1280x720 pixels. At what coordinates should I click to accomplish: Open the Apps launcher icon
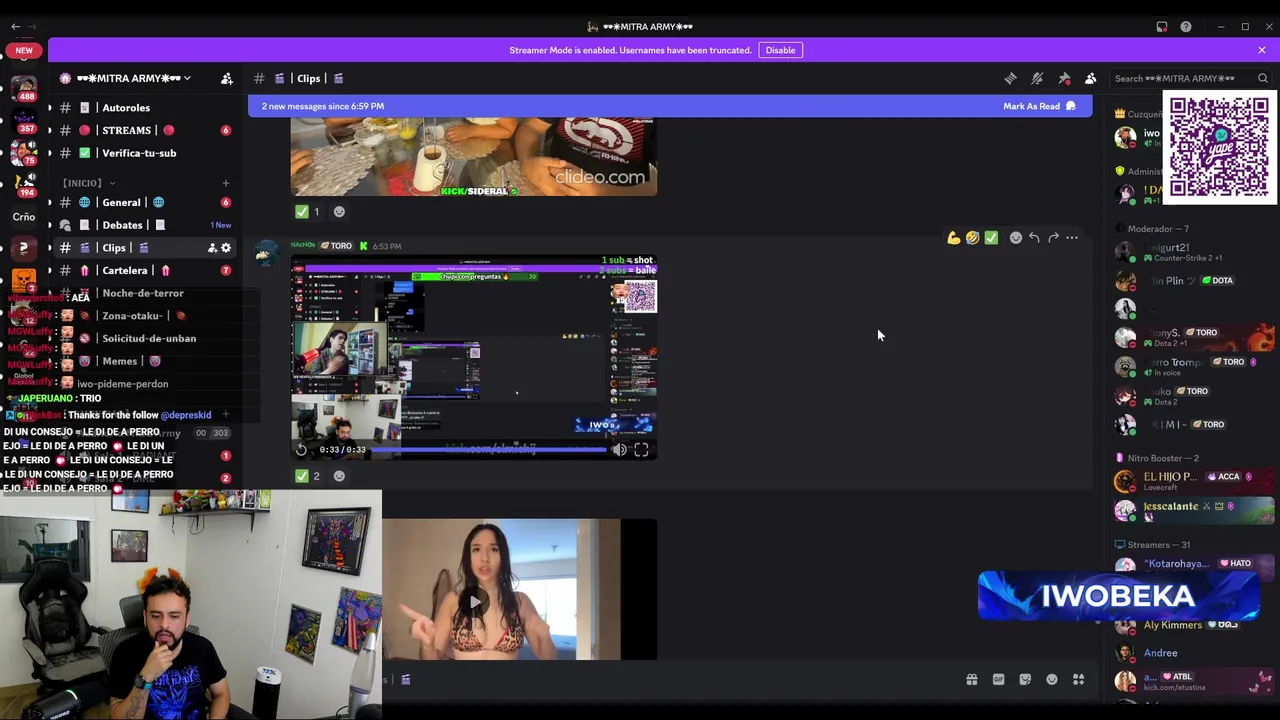point(1079,680)
